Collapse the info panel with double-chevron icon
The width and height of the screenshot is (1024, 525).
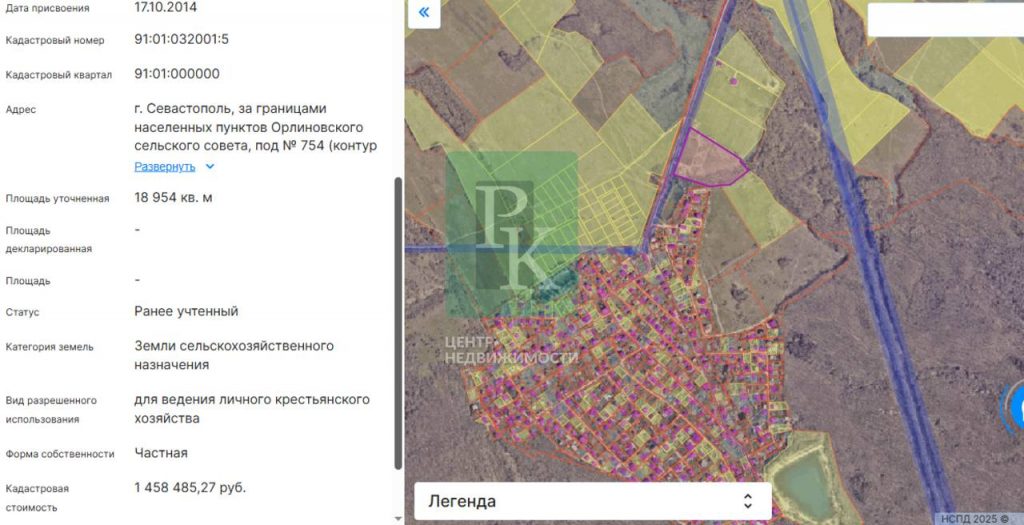coord(424,12)
